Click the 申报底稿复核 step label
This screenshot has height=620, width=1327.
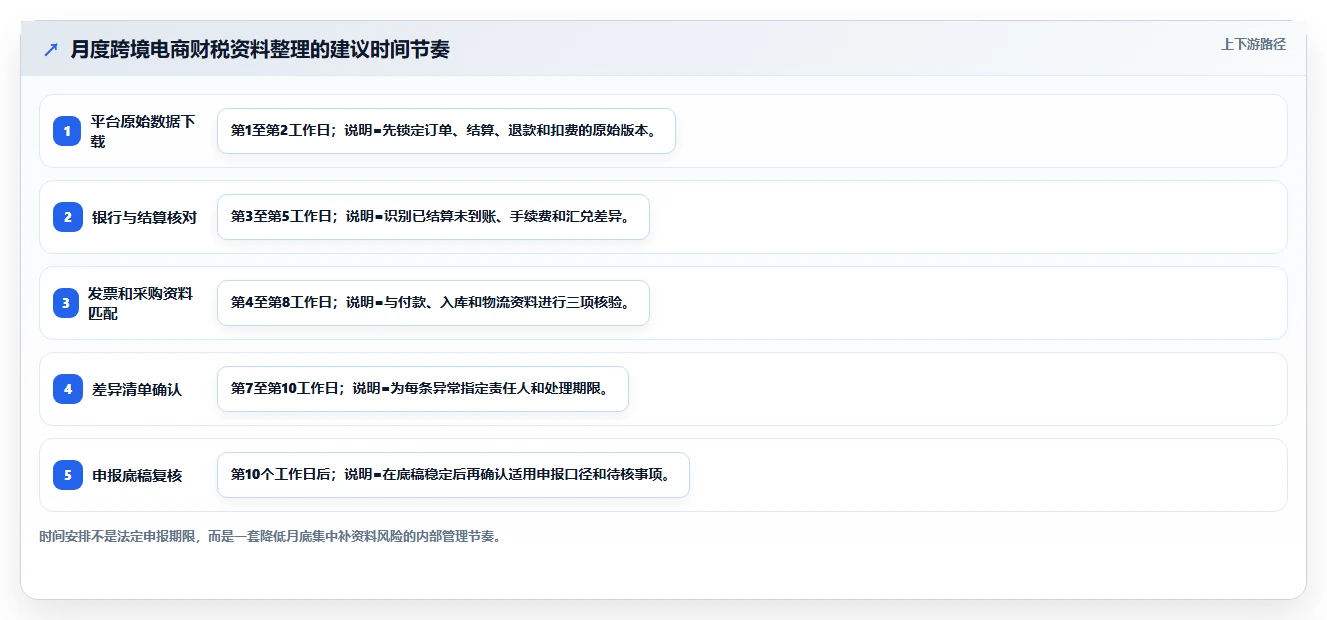[137, 475]
